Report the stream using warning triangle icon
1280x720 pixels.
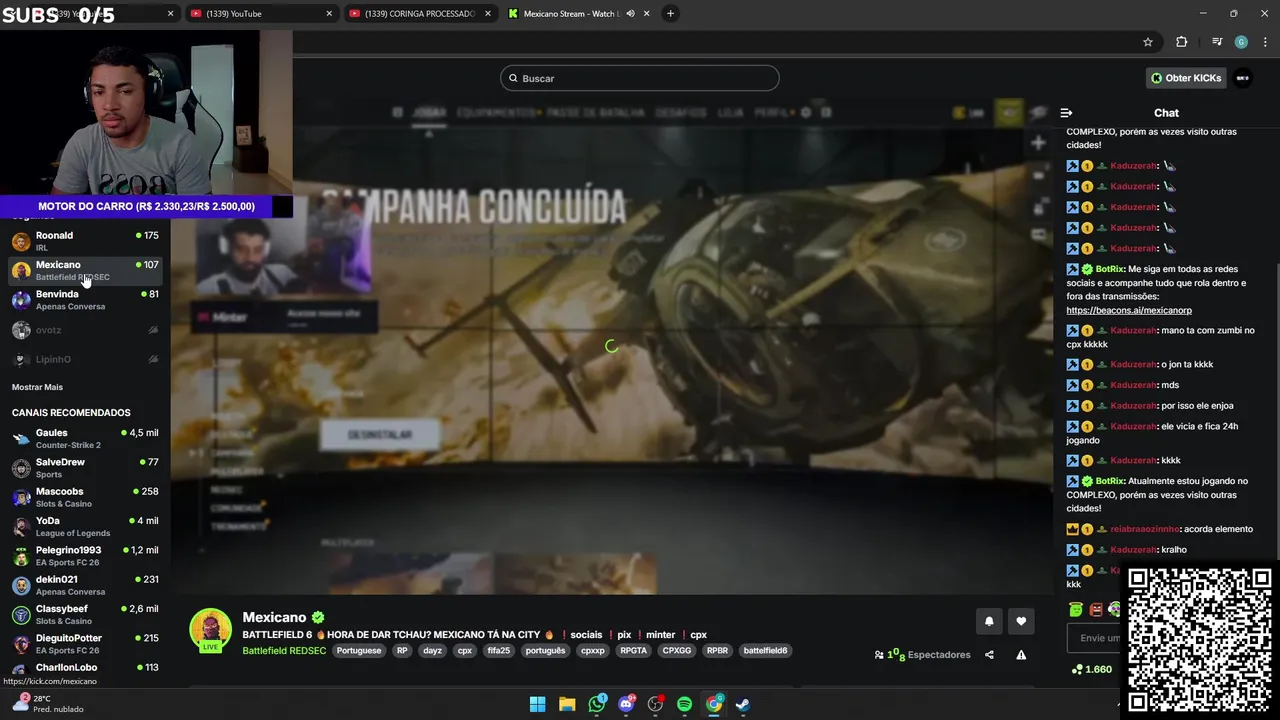point(1021,655)
